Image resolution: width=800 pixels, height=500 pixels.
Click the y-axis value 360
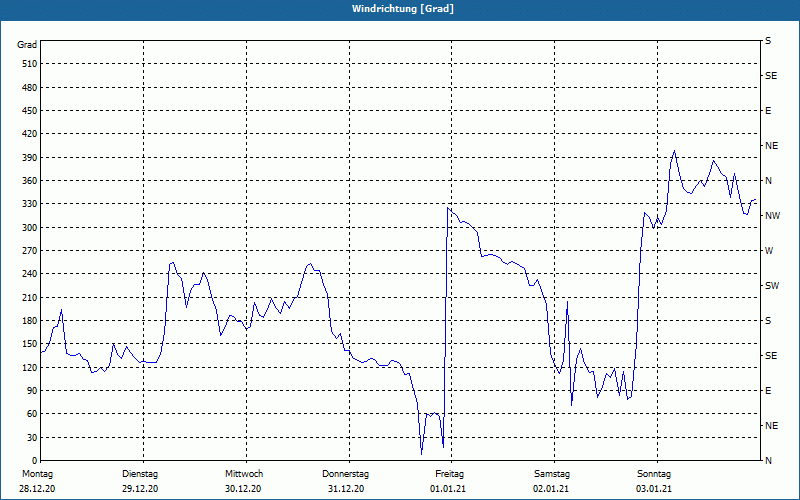pos(30,181)
